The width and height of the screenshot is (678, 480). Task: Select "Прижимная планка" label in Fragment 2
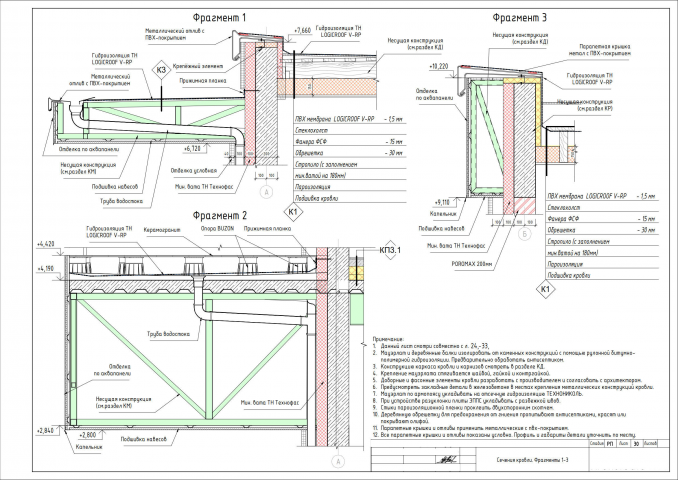(x=267, y=228)
